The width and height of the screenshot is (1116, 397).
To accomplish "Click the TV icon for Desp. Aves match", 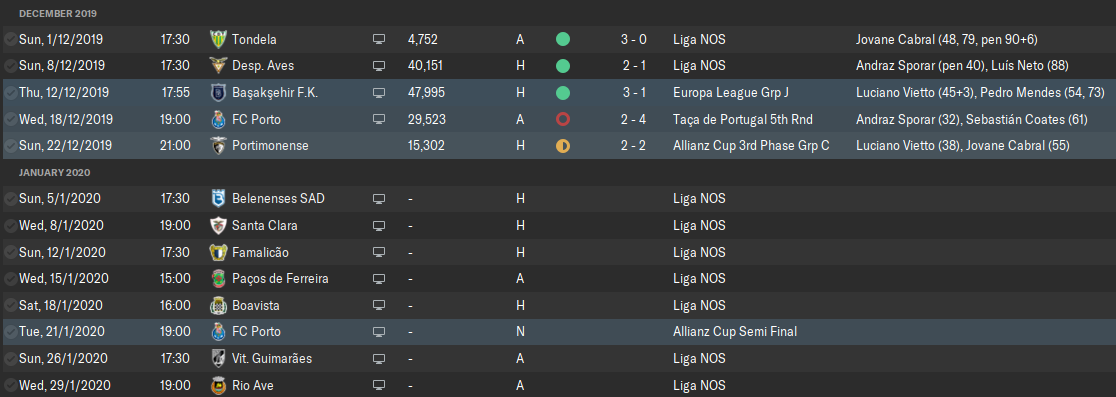I will pyautogui.click(x=379, y=66).
